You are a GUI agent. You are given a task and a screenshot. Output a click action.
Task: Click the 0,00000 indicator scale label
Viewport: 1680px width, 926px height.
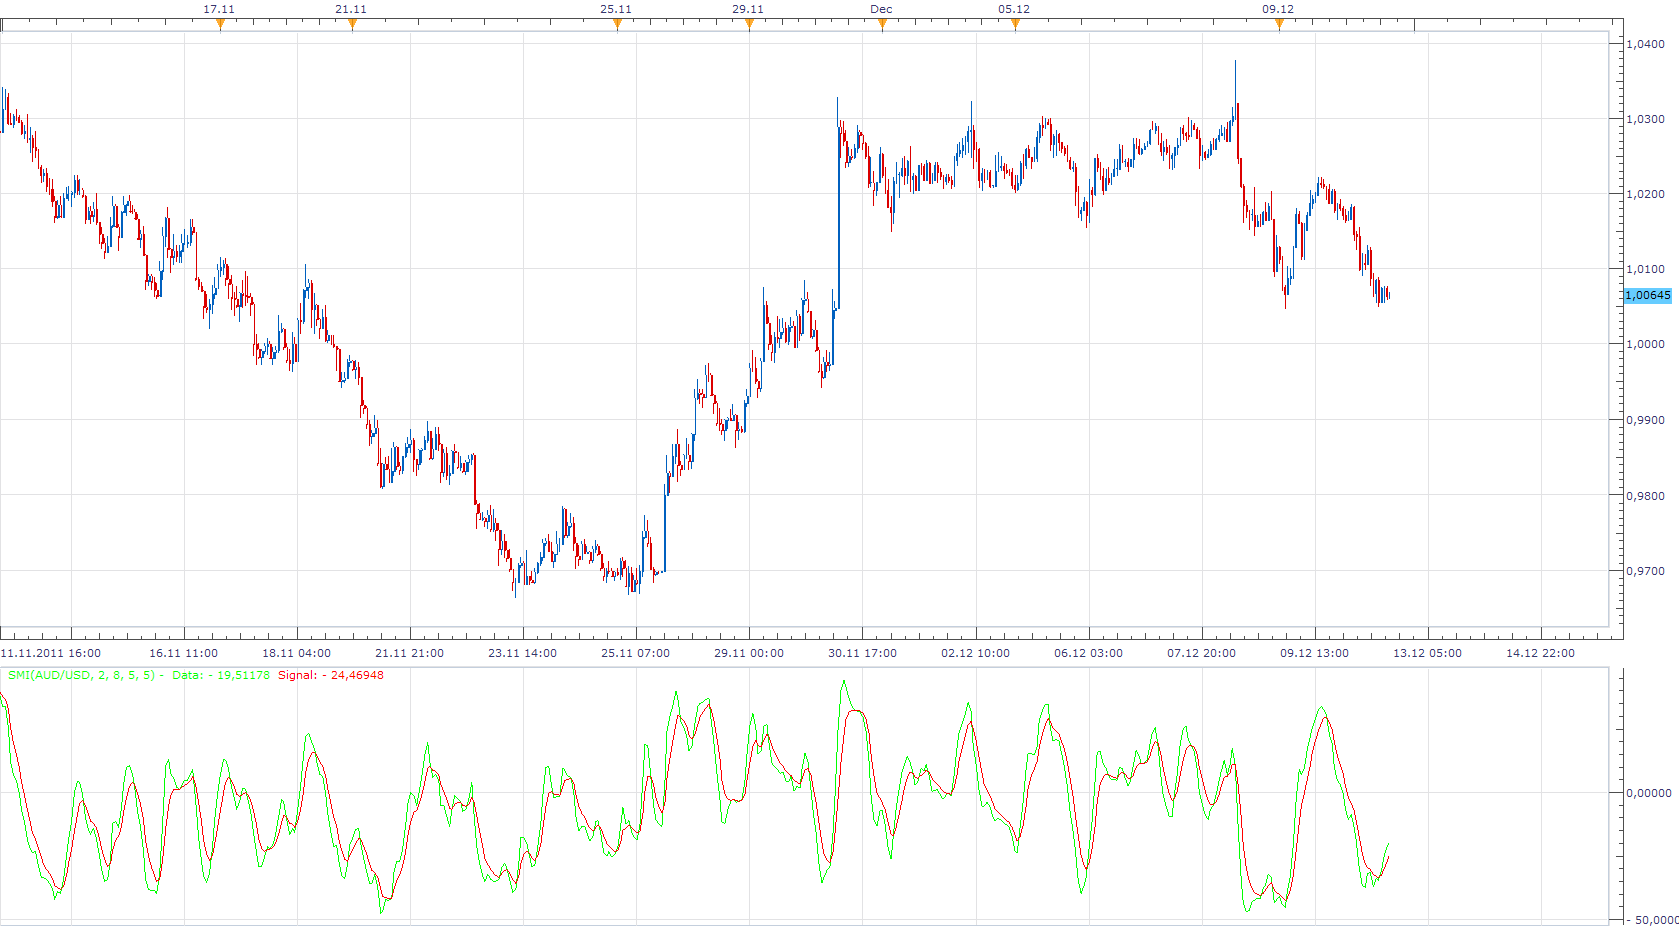(x=1648, y=793)
